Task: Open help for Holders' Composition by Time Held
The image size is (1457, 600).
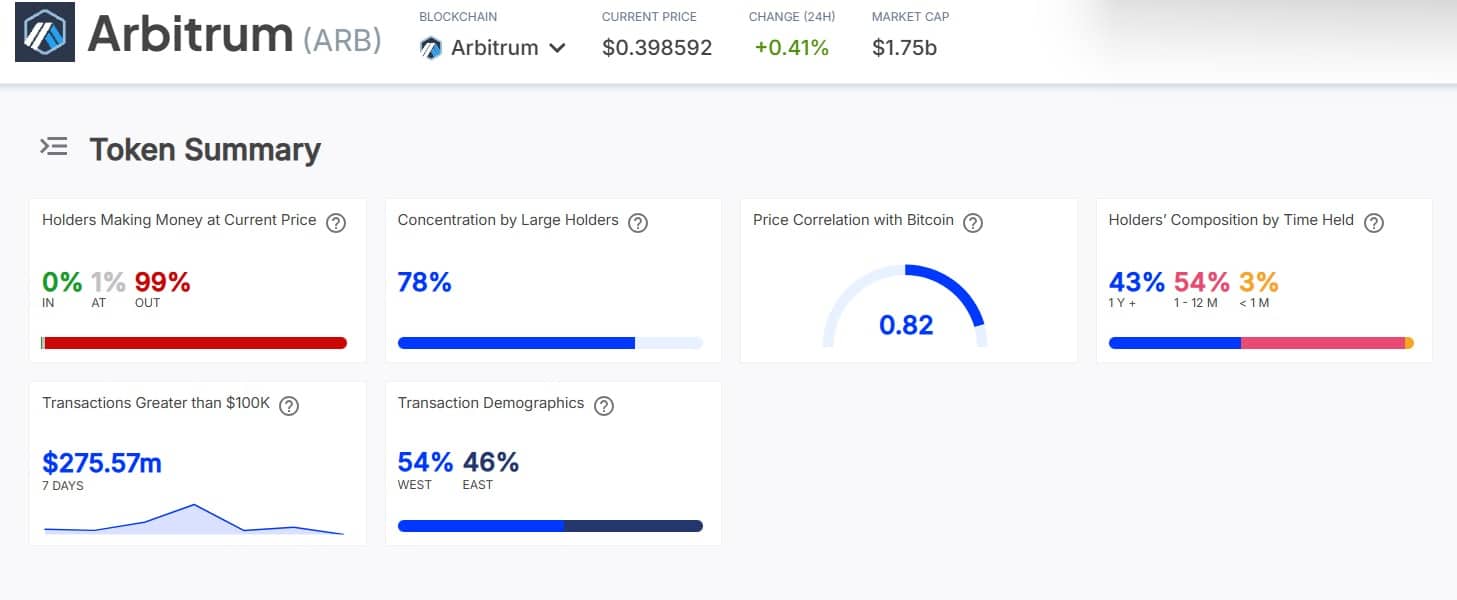Action: tap(1374, 223)
